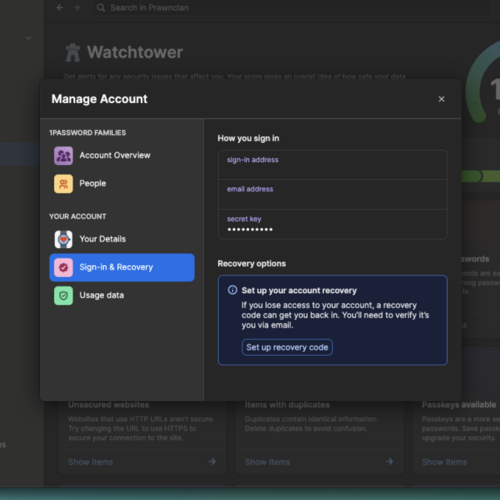Click the YOUR ACCOUNT section label

click(78, 216)
